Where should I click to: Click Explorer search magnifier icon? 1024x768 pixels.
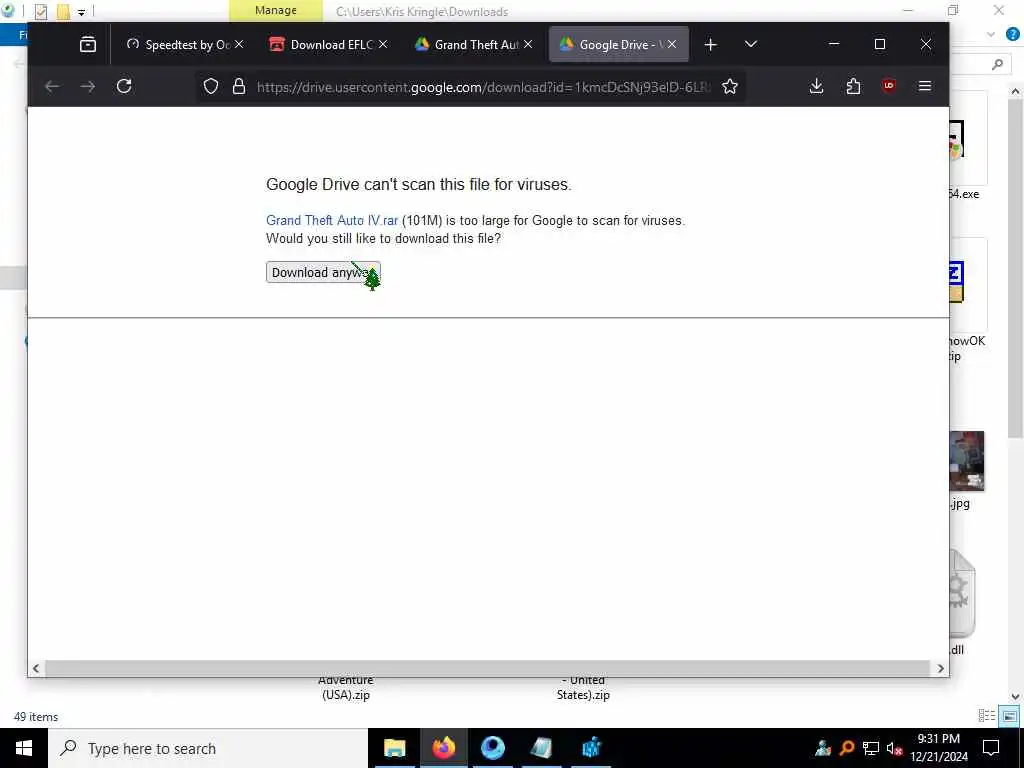point(997,64)
